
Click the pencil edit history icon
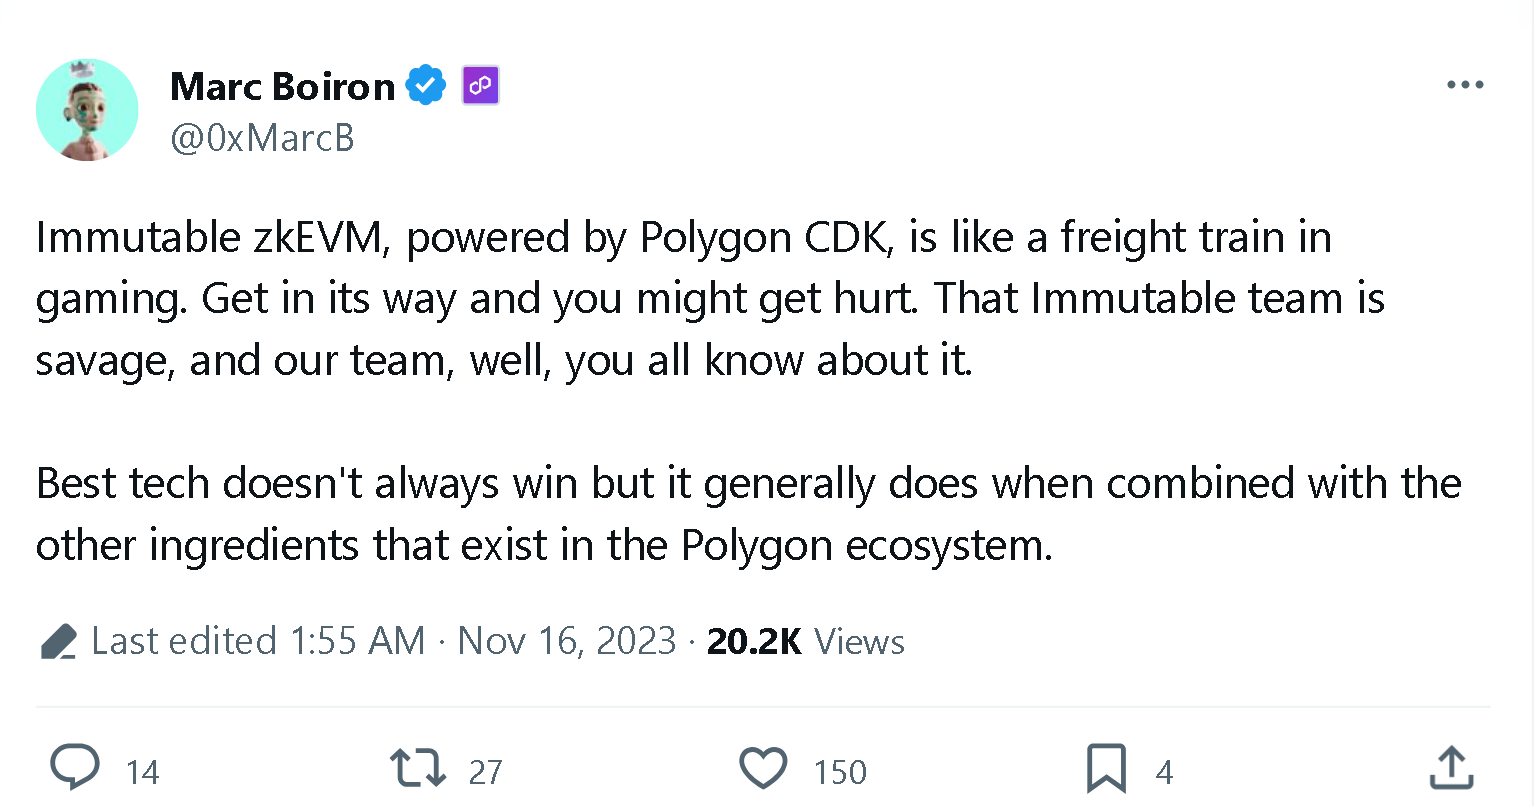[x=59, y=641]
